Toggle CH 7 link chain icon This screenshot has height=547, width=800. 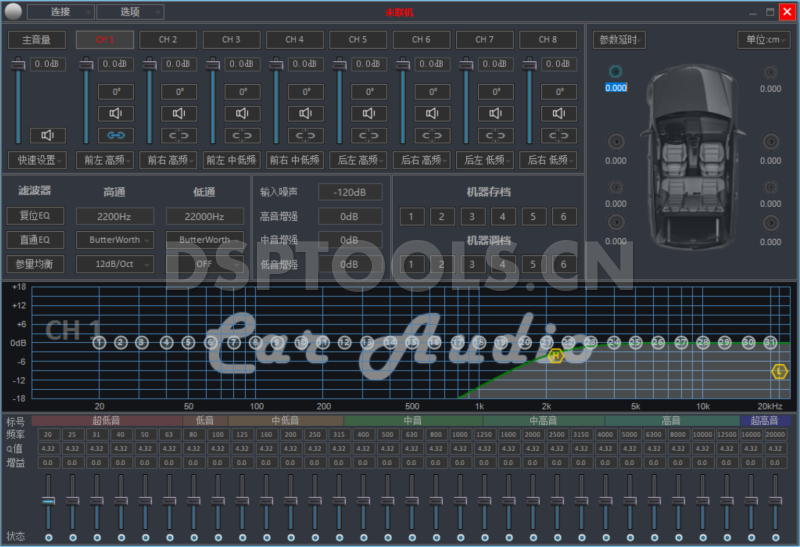click(x=495, y=135)
